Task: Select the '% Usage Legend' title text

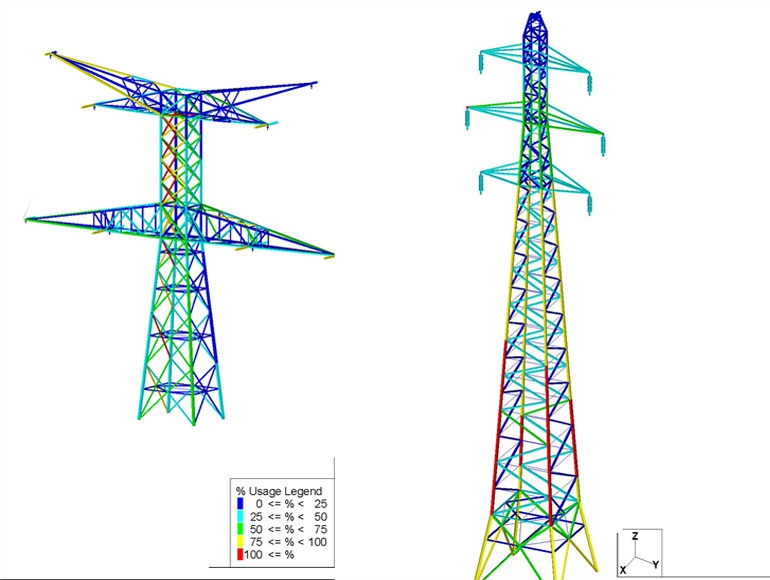Action: pos(279,491)
